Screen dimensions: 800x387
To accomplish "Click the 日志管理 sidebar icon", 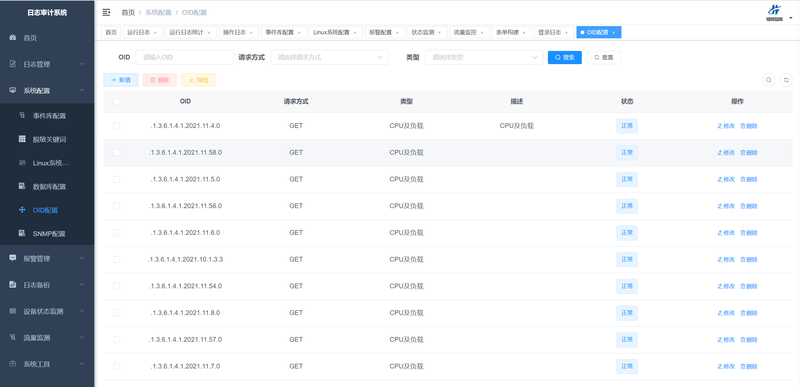I will point(13,64).
